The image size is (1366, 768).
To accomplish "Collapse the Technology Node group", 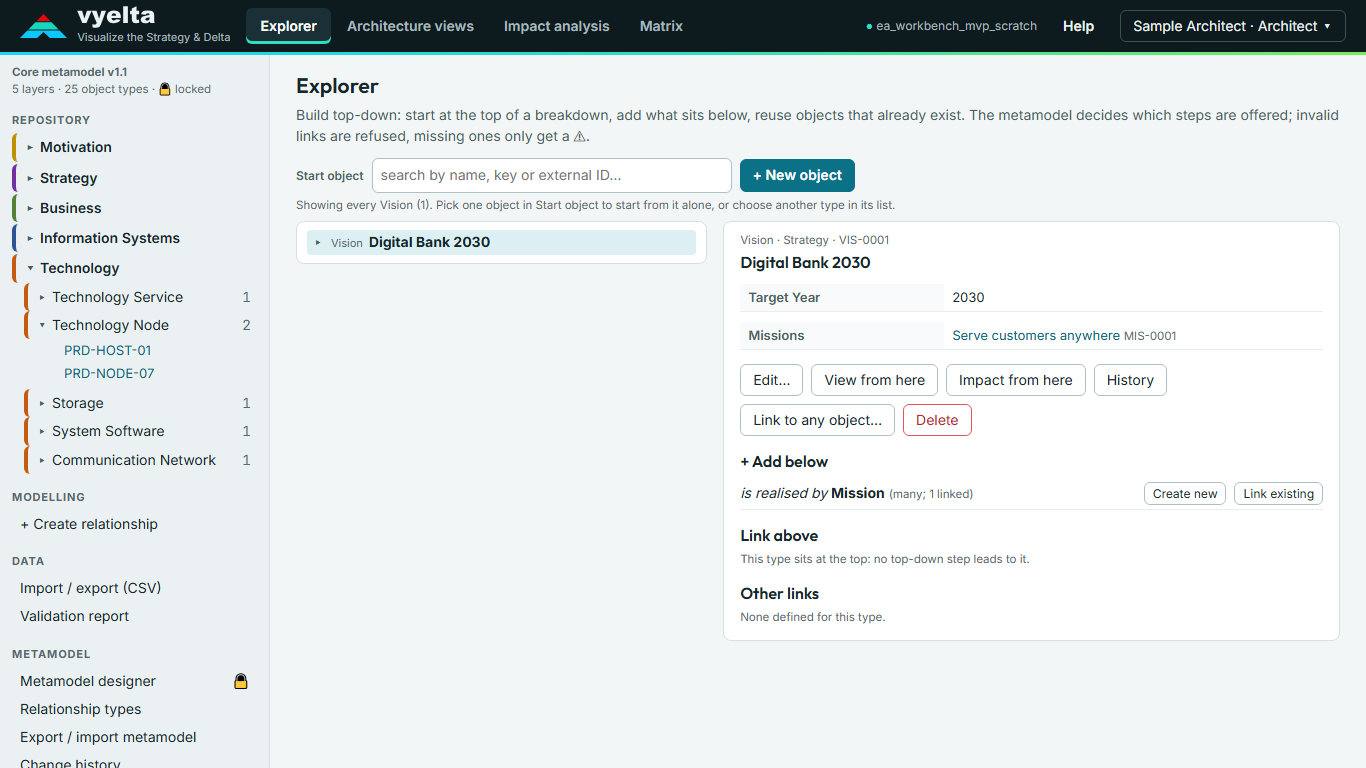I will [42, 325].
